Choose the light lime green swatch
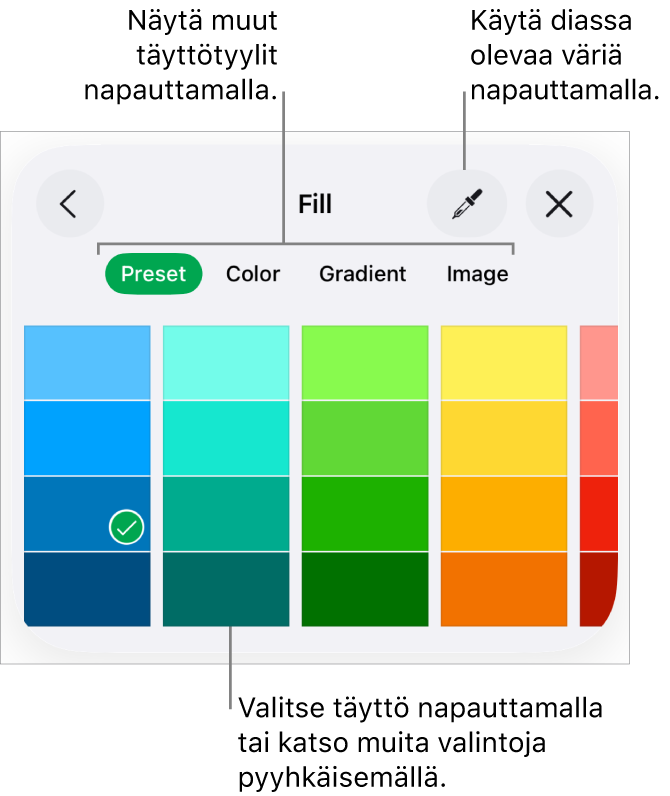Image resolution: width=670 pixels, height=796 pixels. [365, 362]
